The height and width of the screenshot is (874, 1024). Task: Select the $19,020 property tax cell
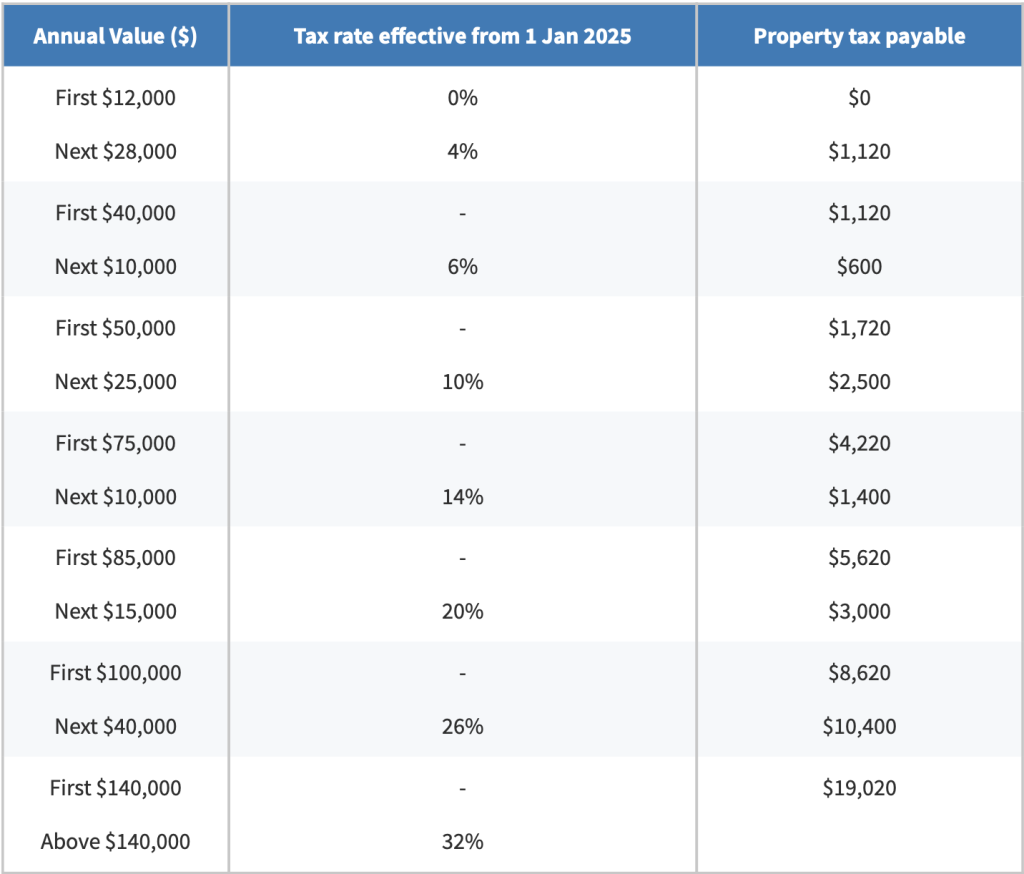[859, 788]
